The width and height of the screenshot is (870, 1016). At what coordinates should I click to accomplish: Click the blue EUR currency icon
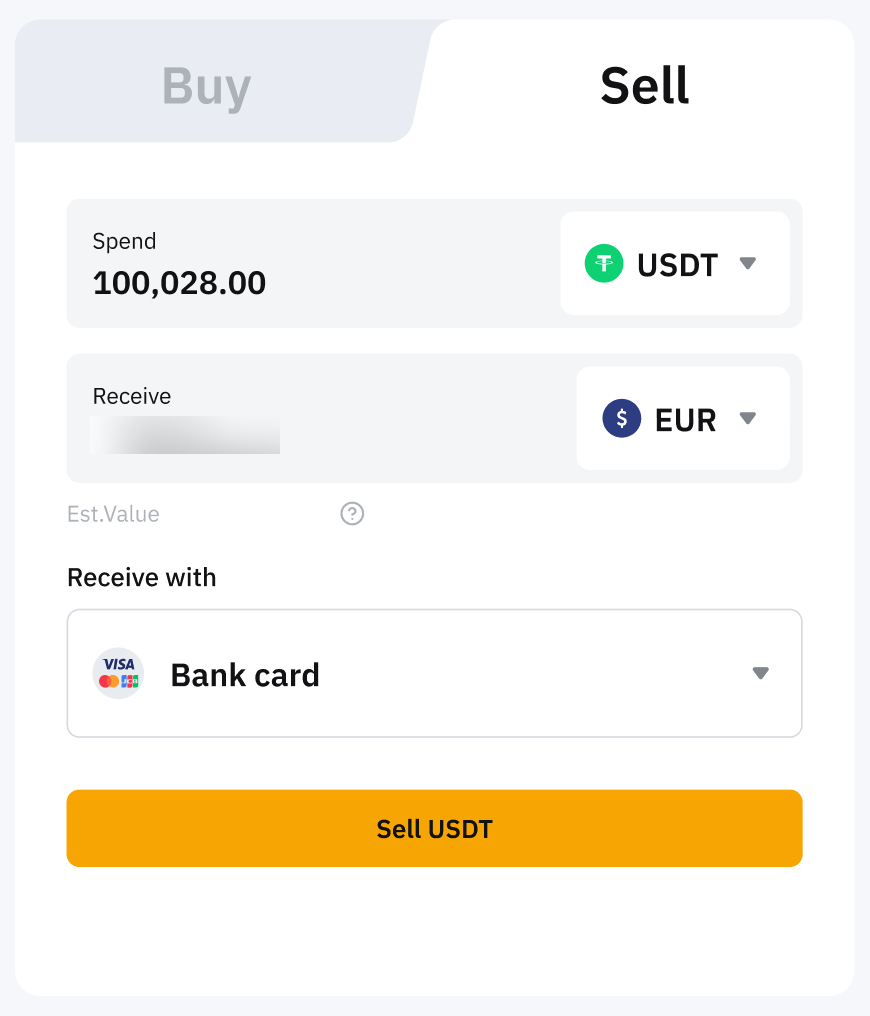point(621,419)
